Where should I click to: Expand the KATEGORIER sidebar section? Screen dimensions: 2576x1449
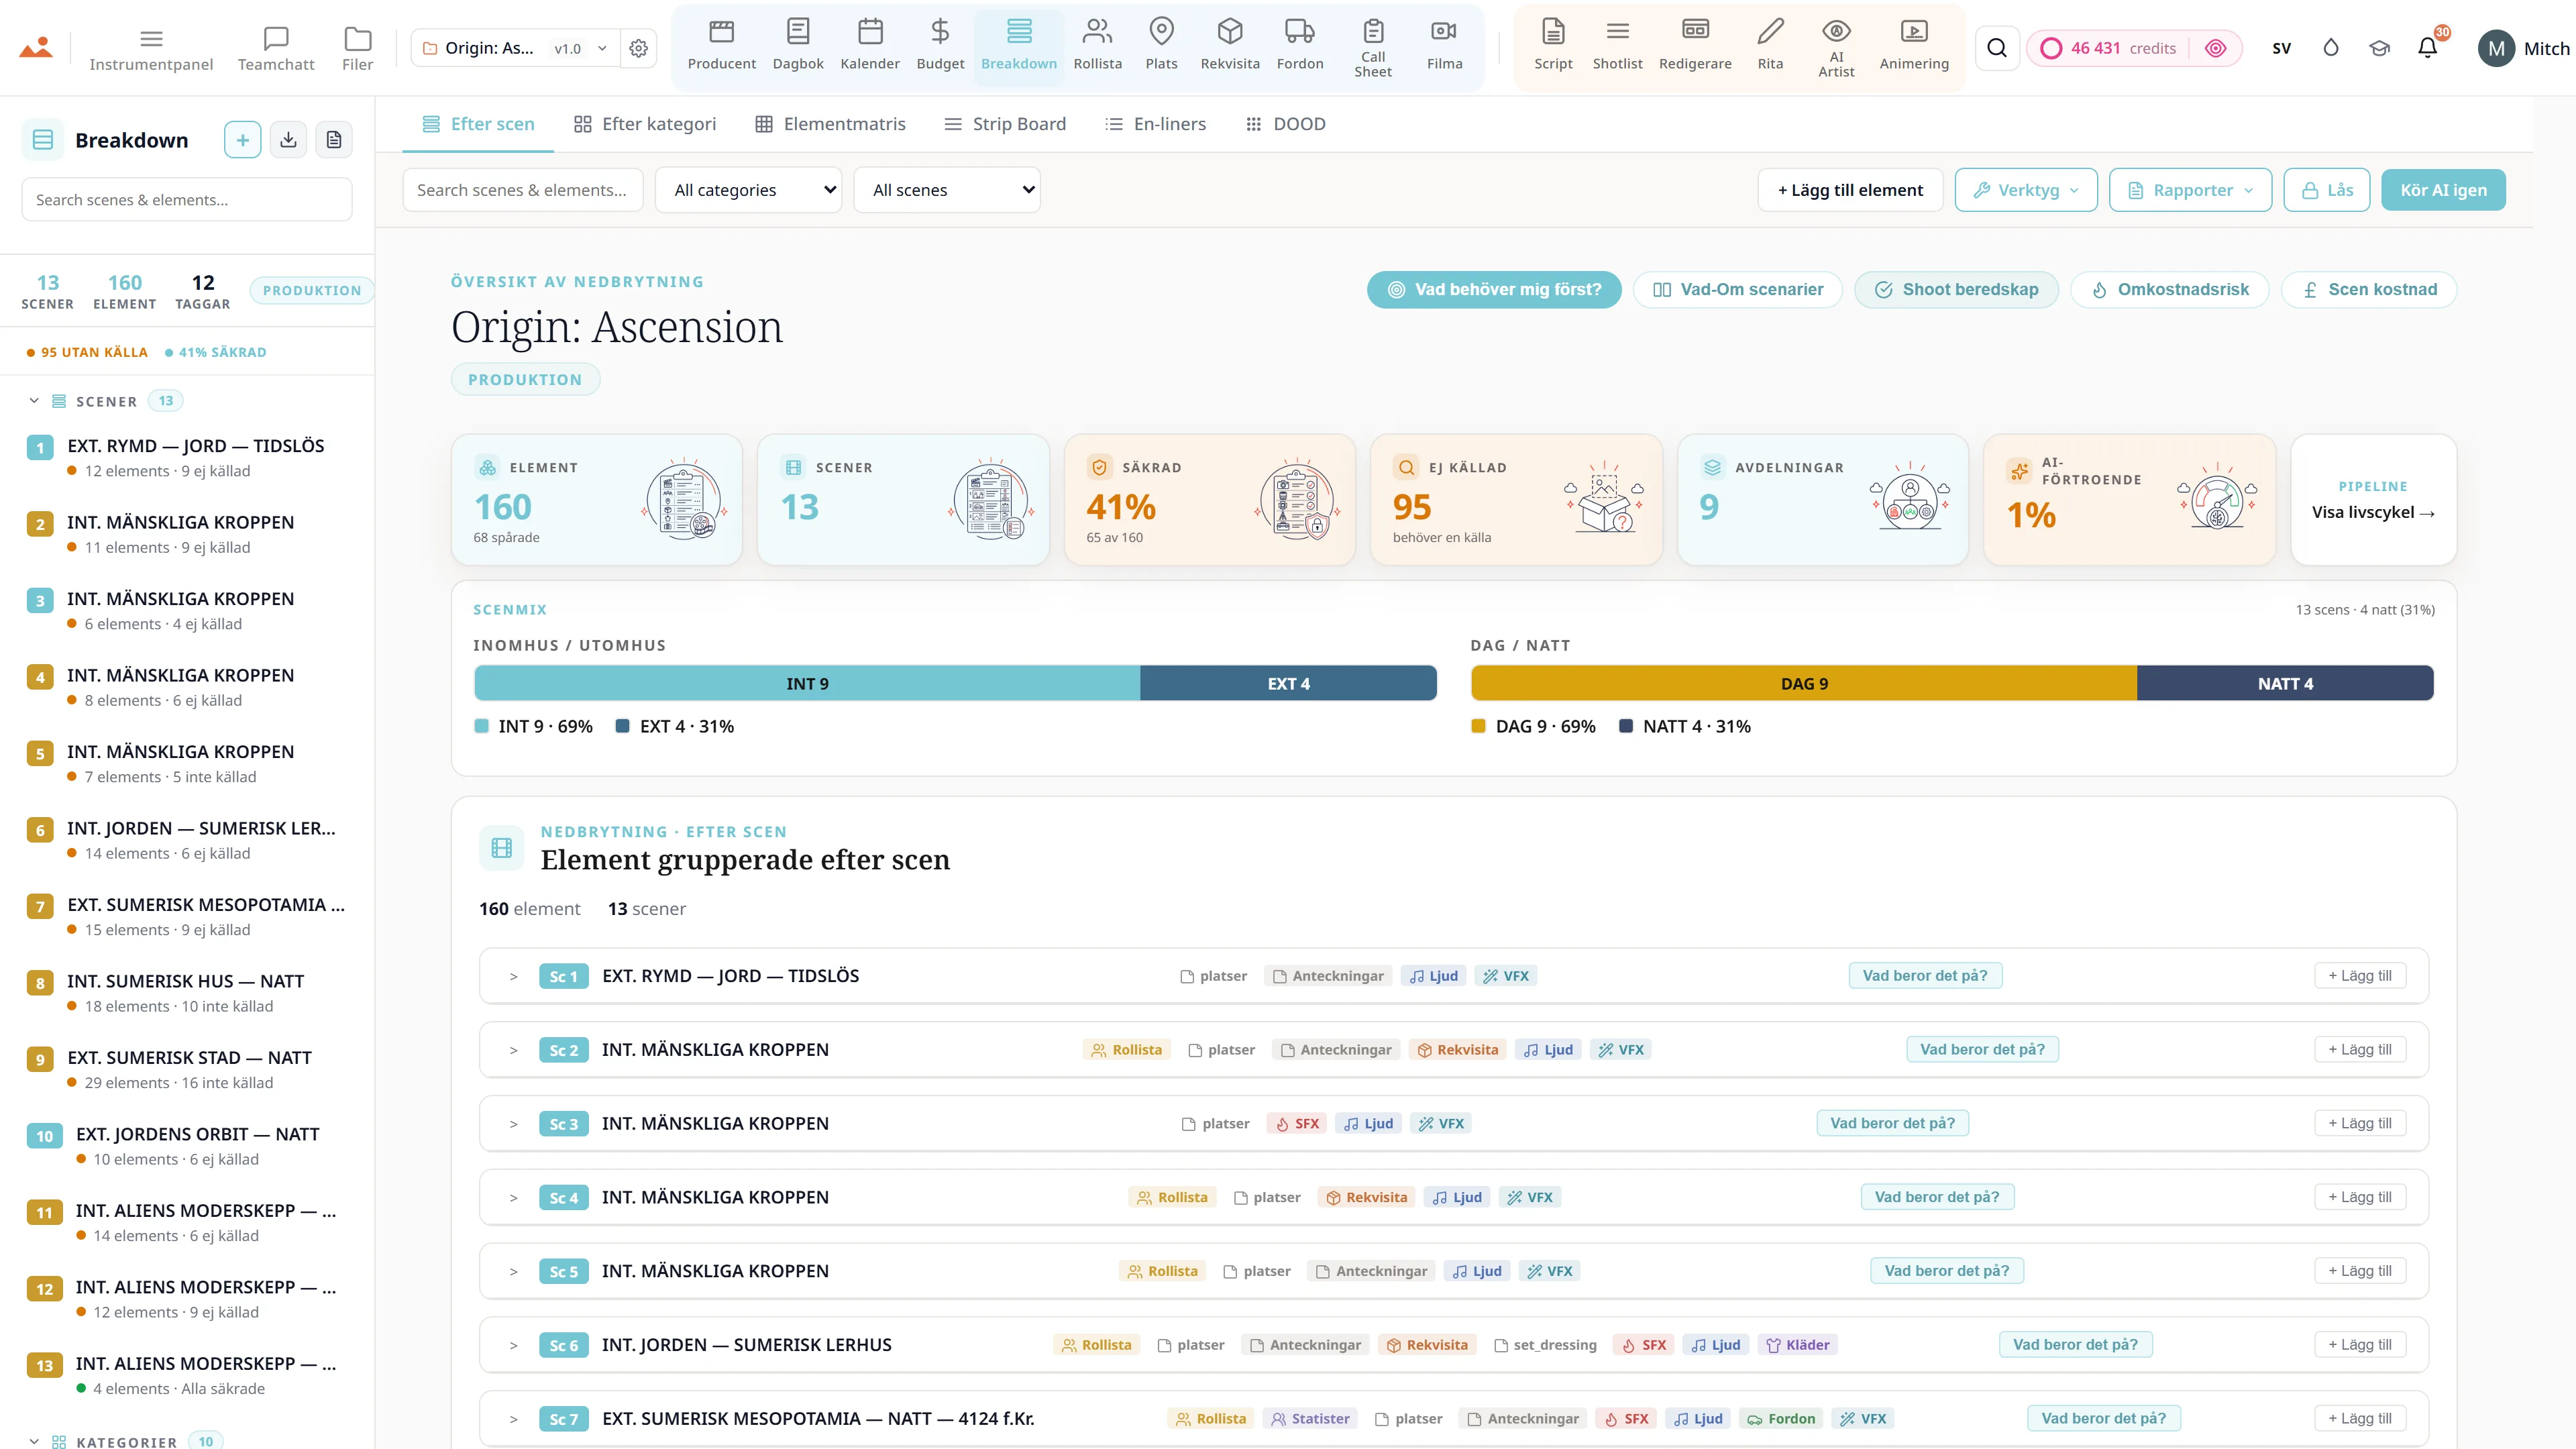tap(34, 1441)
